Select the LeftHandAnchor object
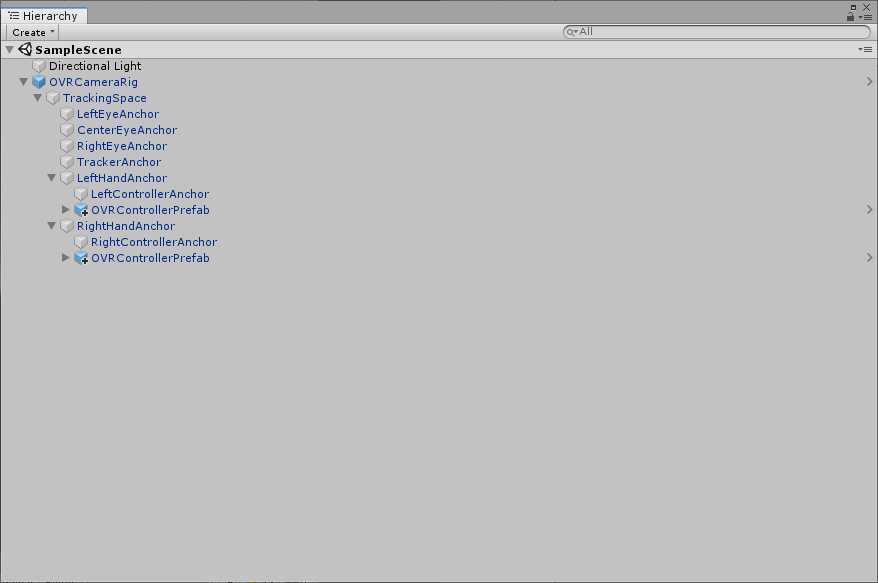This screenshot has height=583, width=878. click(x=122, y=178)
